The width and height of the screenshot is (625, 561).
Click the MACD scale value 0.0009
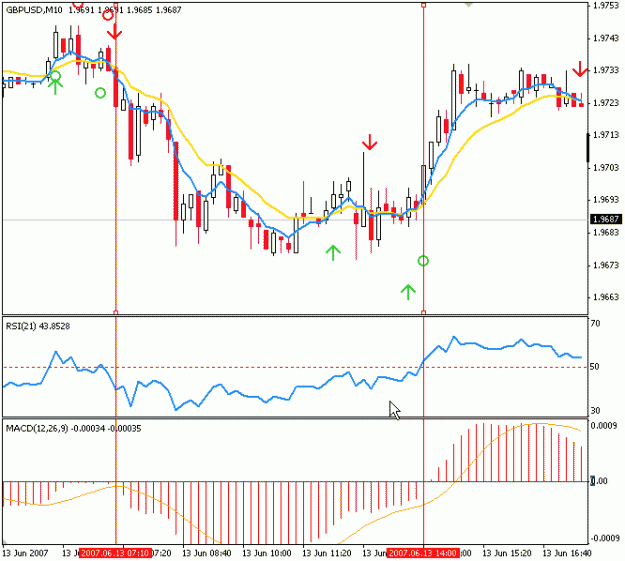pos(604,426)
